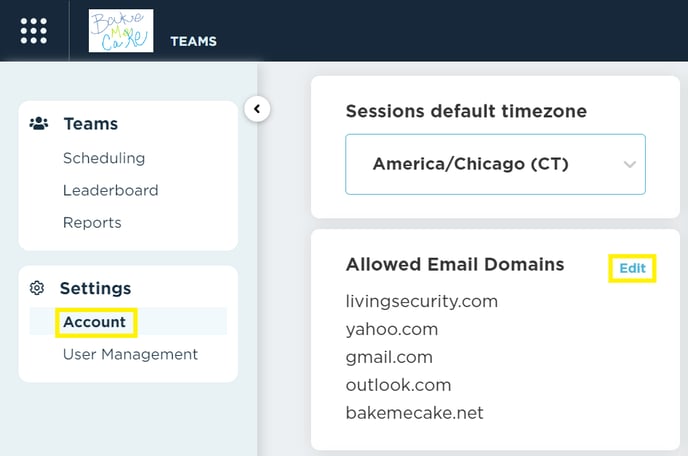Open the Settings section heading
Screen dimensions: 688x456
pos(95,288)
